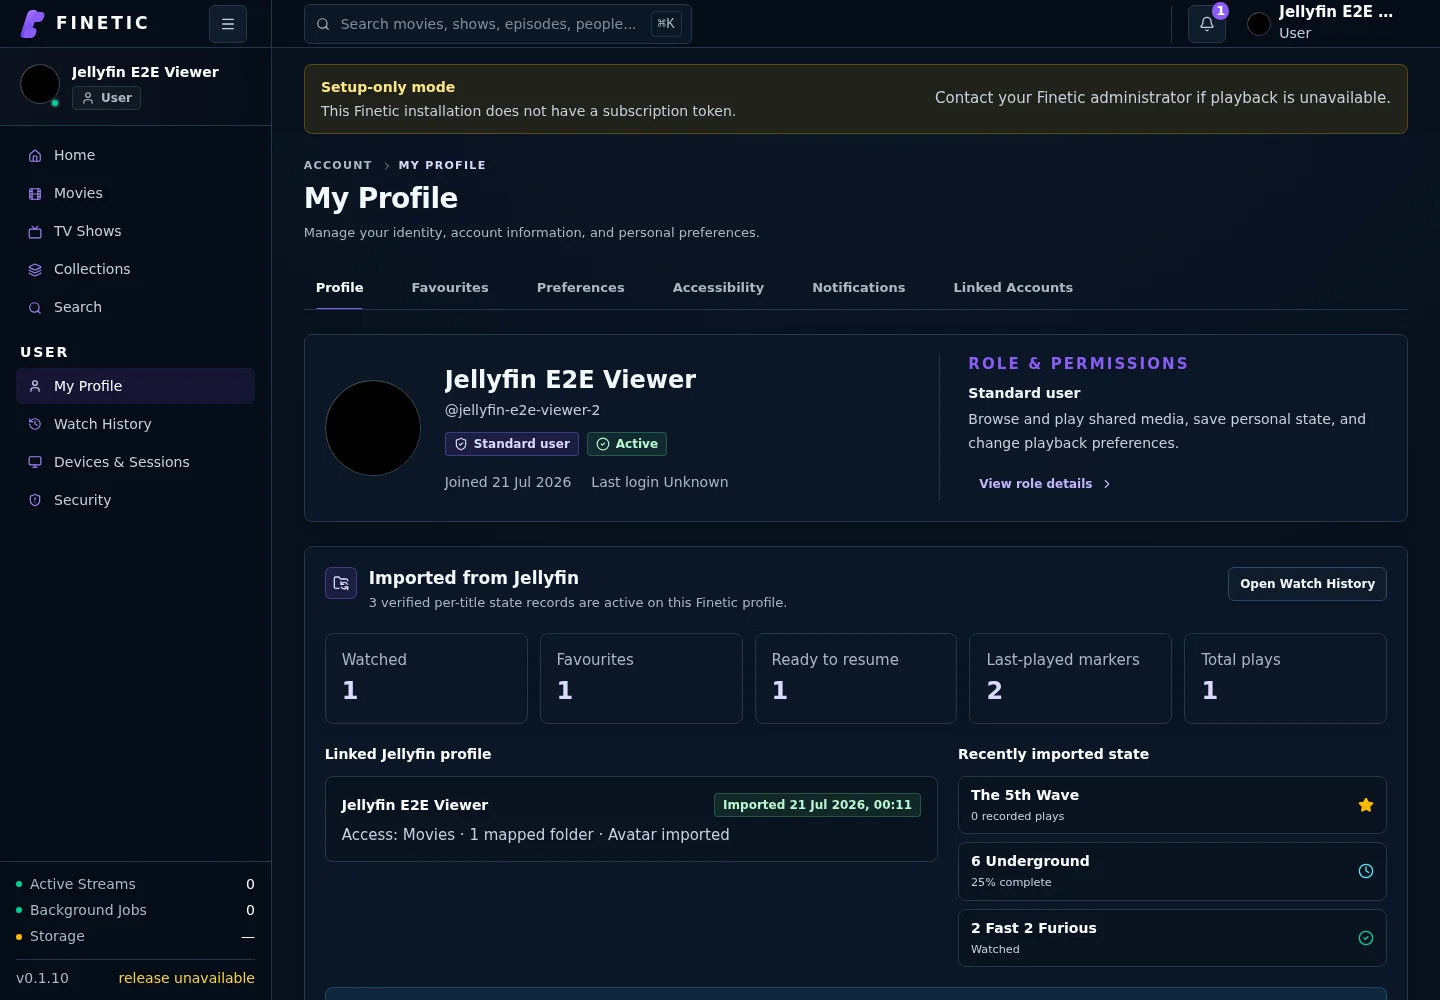Open Watch History in the sidebar
This screenshot has height=1000, width=1440.
(135, 424)
